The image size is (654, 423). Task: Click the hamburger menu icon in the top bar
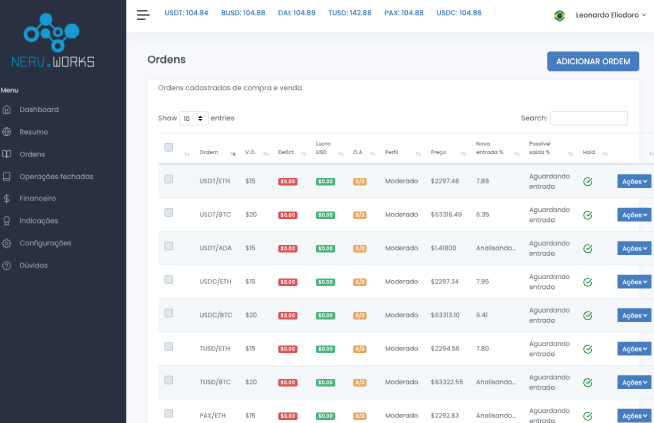pos(143,15)
